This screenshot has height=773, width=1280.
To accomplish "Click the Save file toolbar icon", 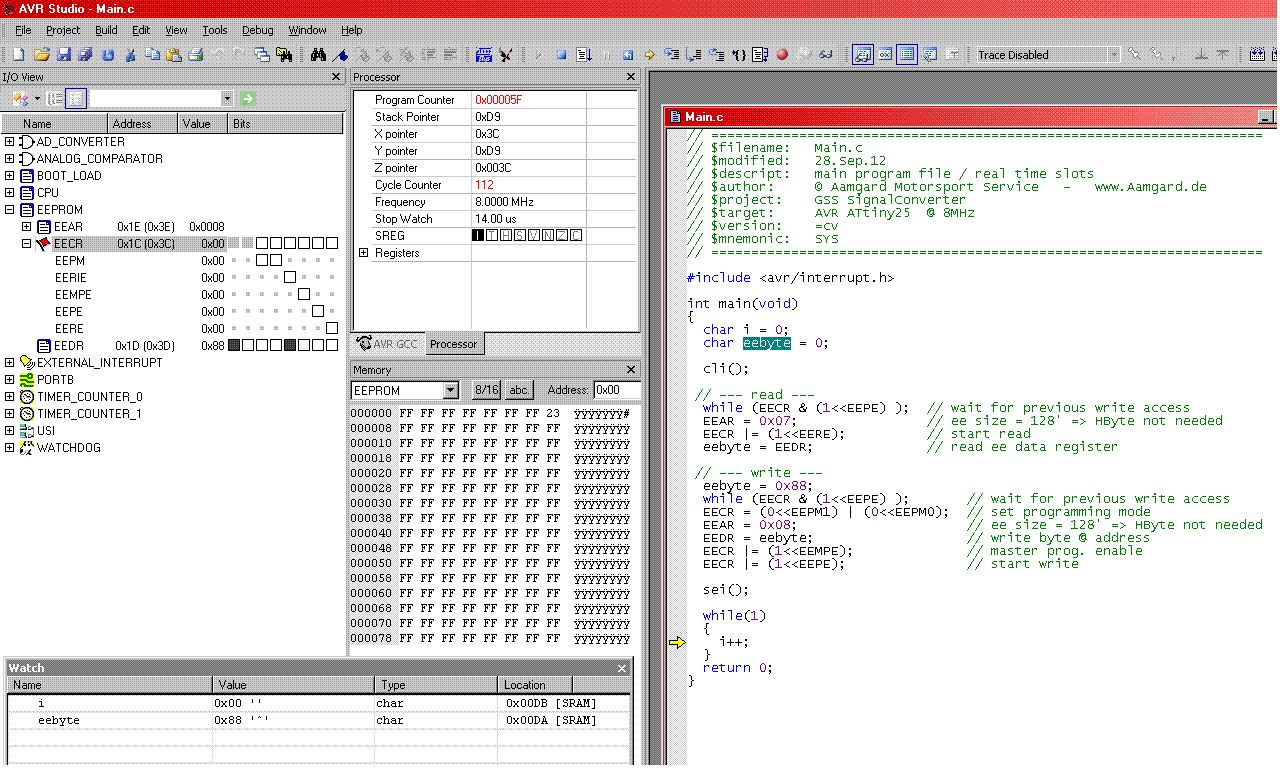I will 64,55.
